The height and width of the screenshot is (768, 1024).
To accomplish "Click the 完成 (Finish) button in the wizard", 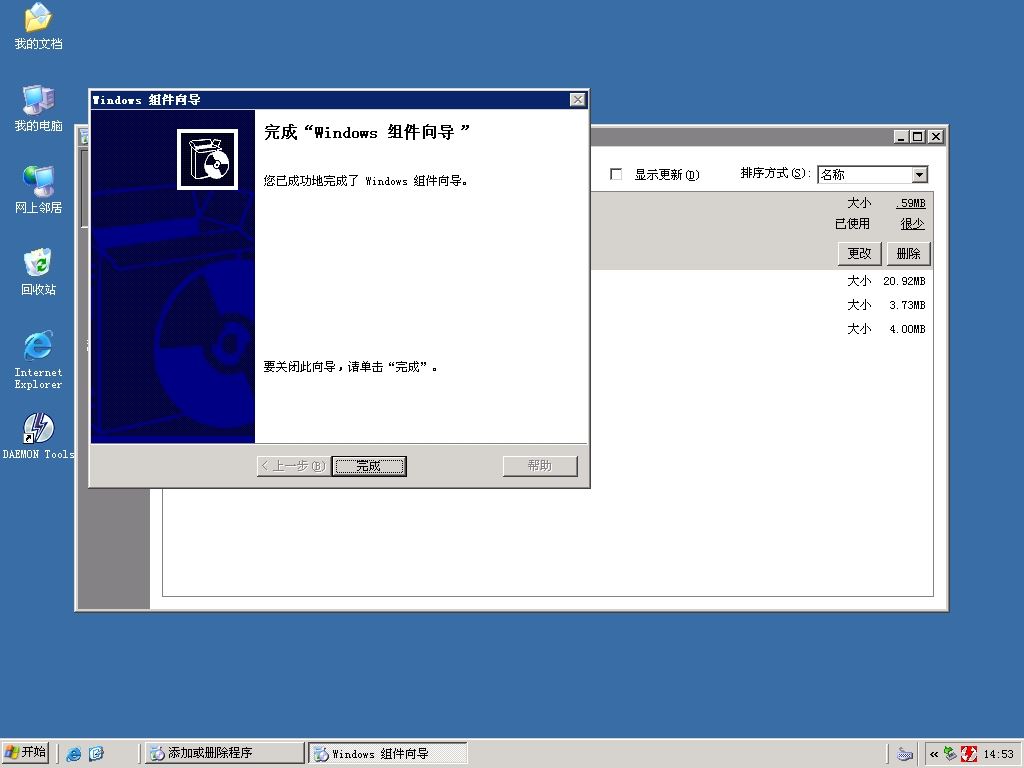I will (x=369, y=466).
